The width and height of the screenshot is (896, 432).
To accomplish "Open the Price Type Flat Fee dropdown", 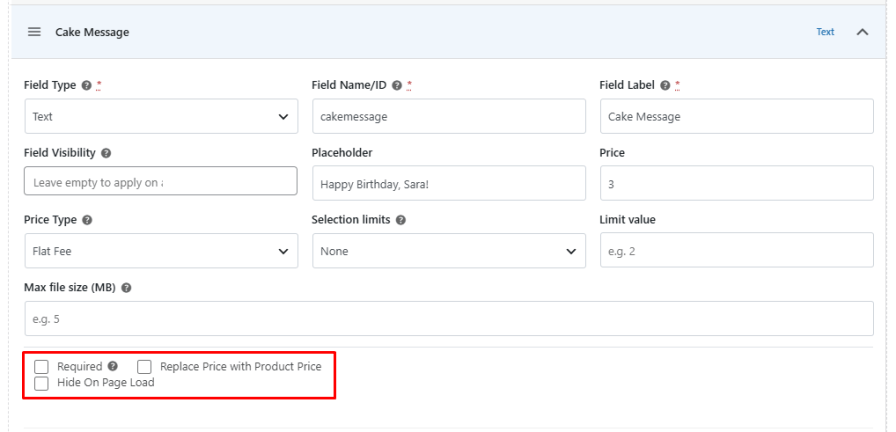I will point(161,251).
